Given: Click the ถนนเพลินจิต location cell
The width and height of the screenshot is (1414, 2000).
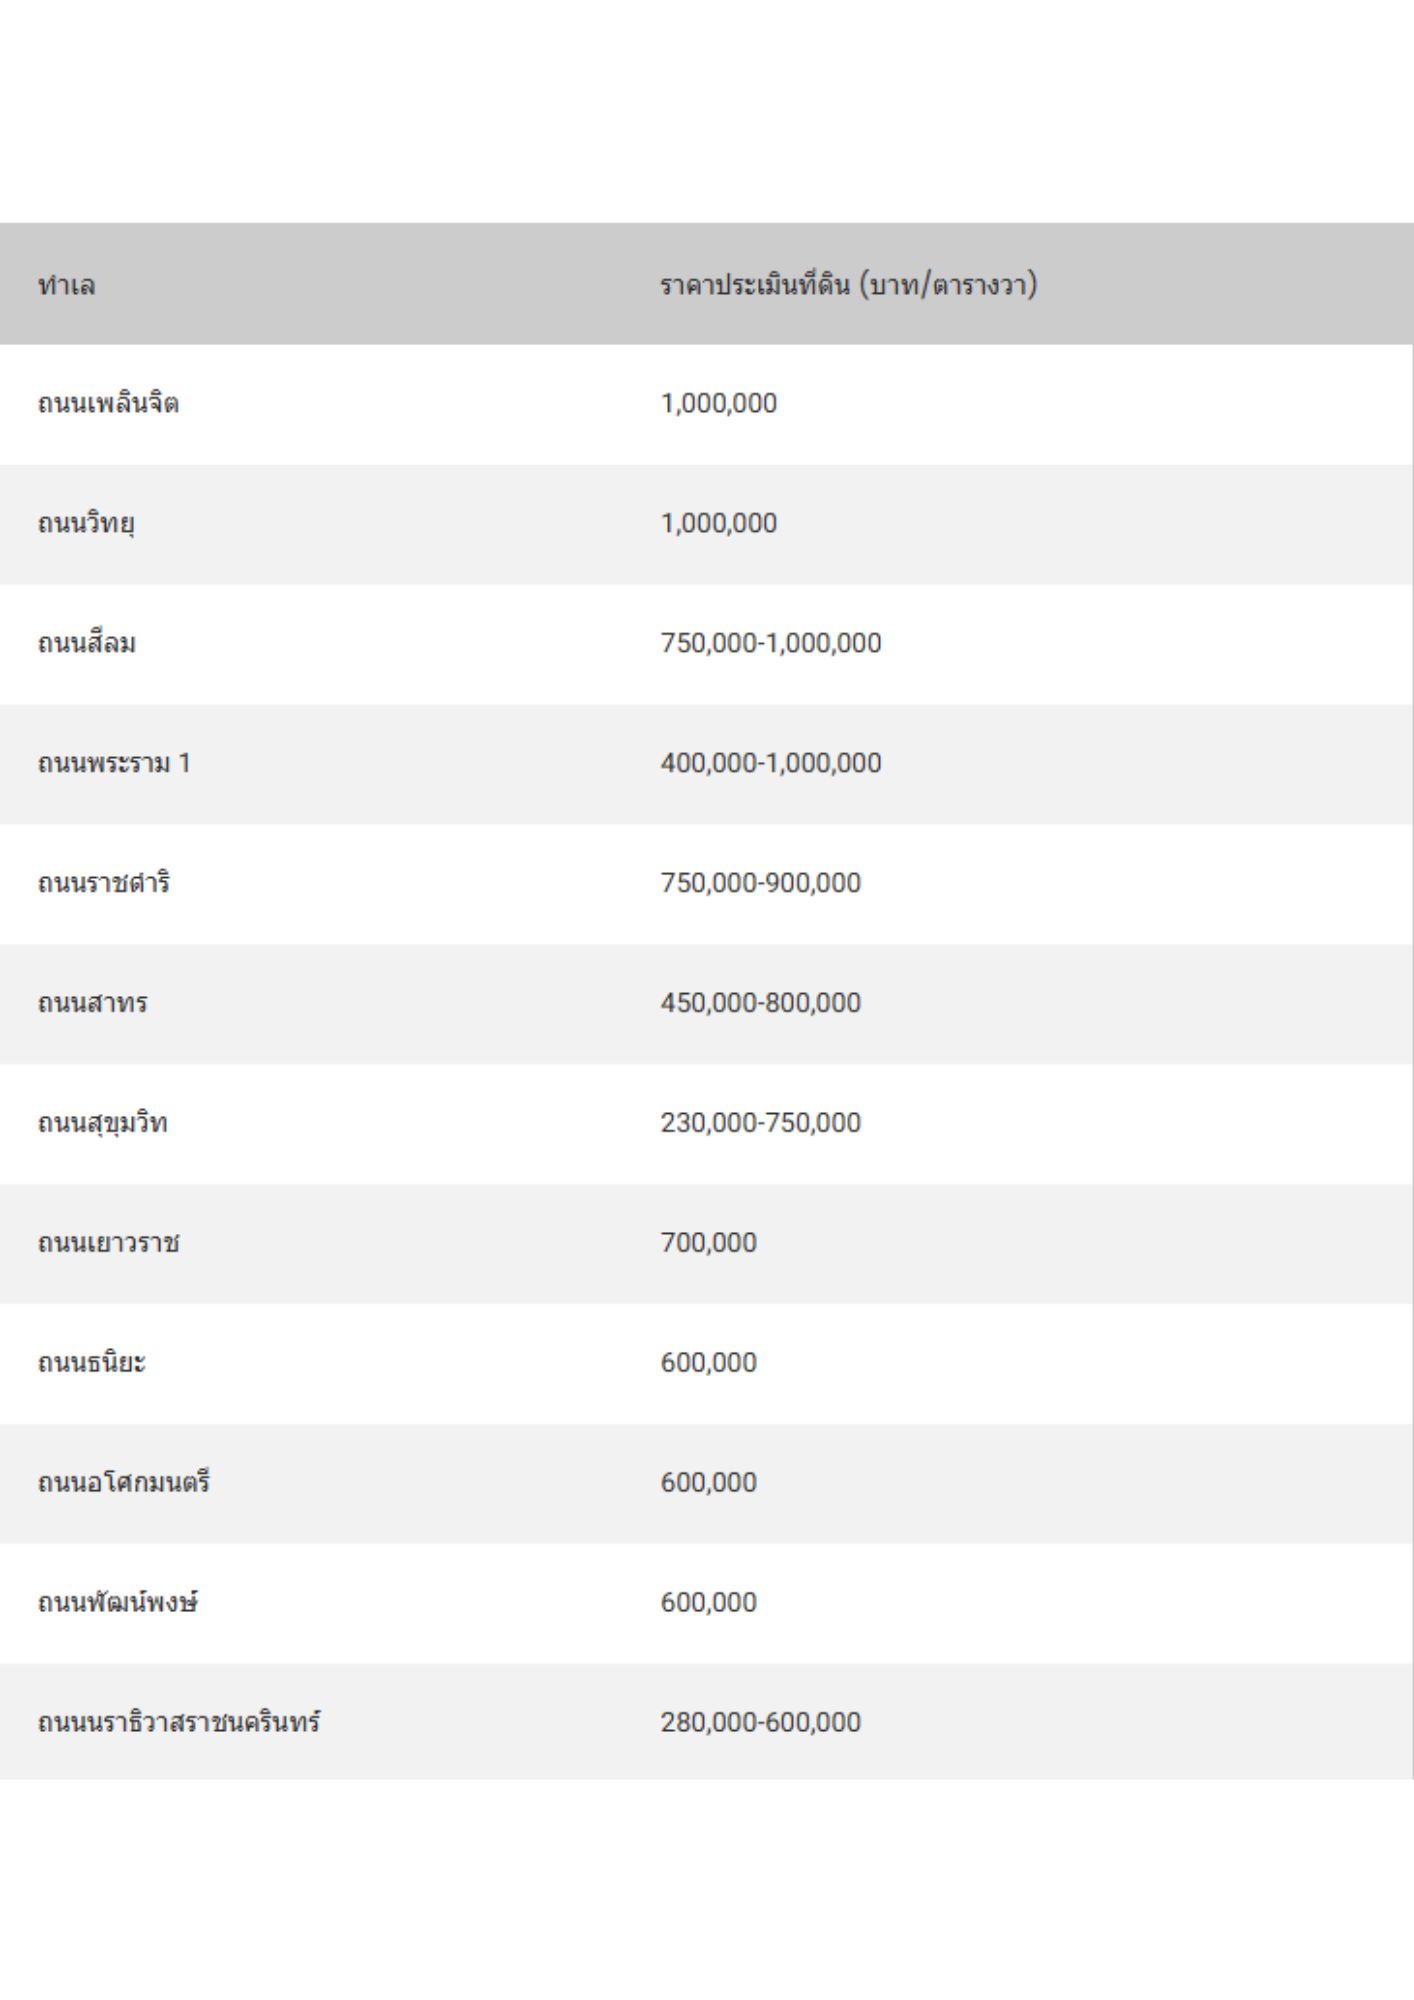Looking at the screenshot, I should tap(108, 403).
